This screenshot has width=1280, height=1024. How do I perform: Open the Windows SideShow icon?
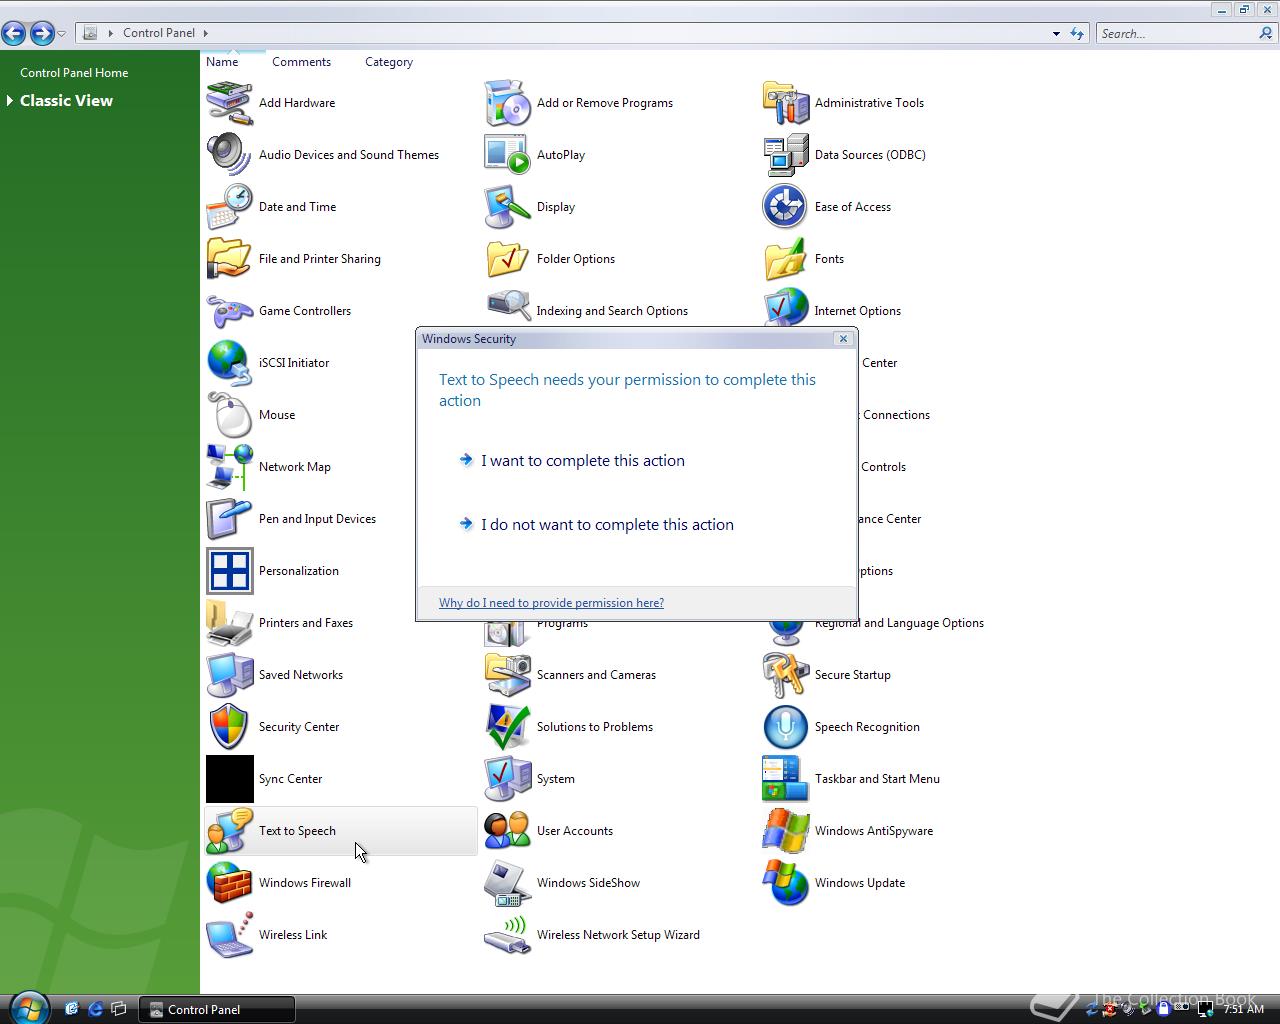pyautogui.click(x=507, y=883)
